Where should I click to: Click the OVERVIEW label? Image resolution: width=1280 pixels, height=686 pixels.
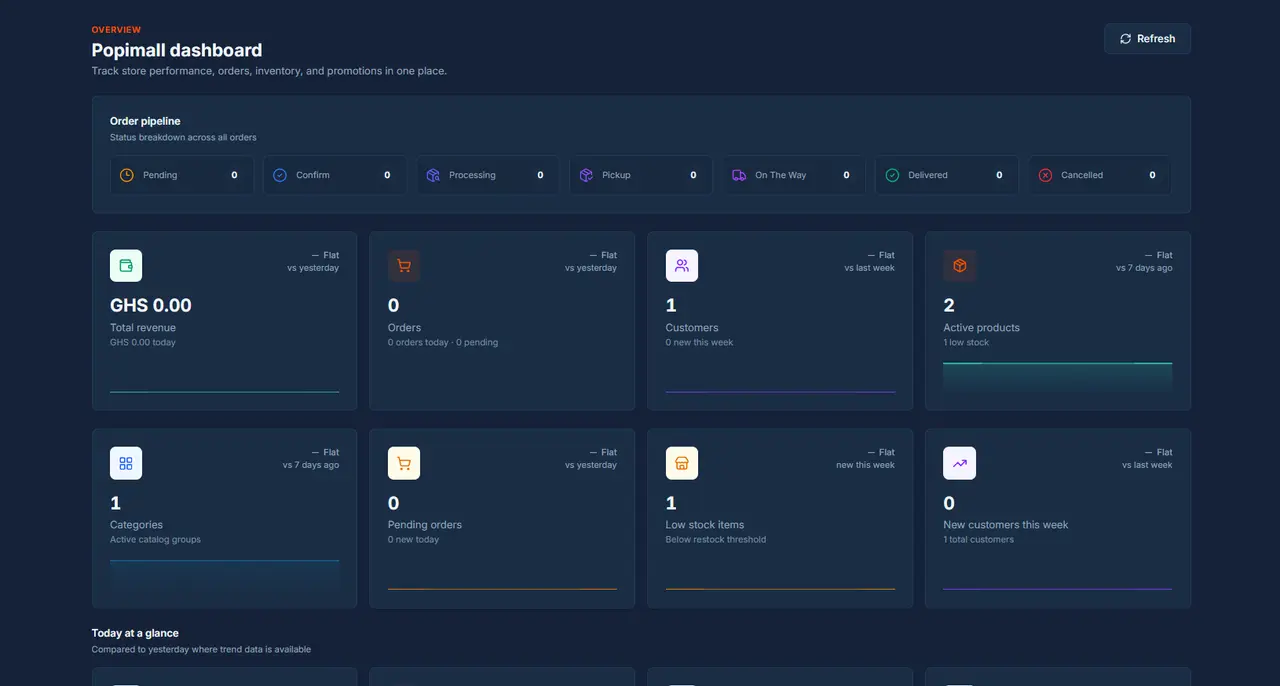(x=116, y=30)
